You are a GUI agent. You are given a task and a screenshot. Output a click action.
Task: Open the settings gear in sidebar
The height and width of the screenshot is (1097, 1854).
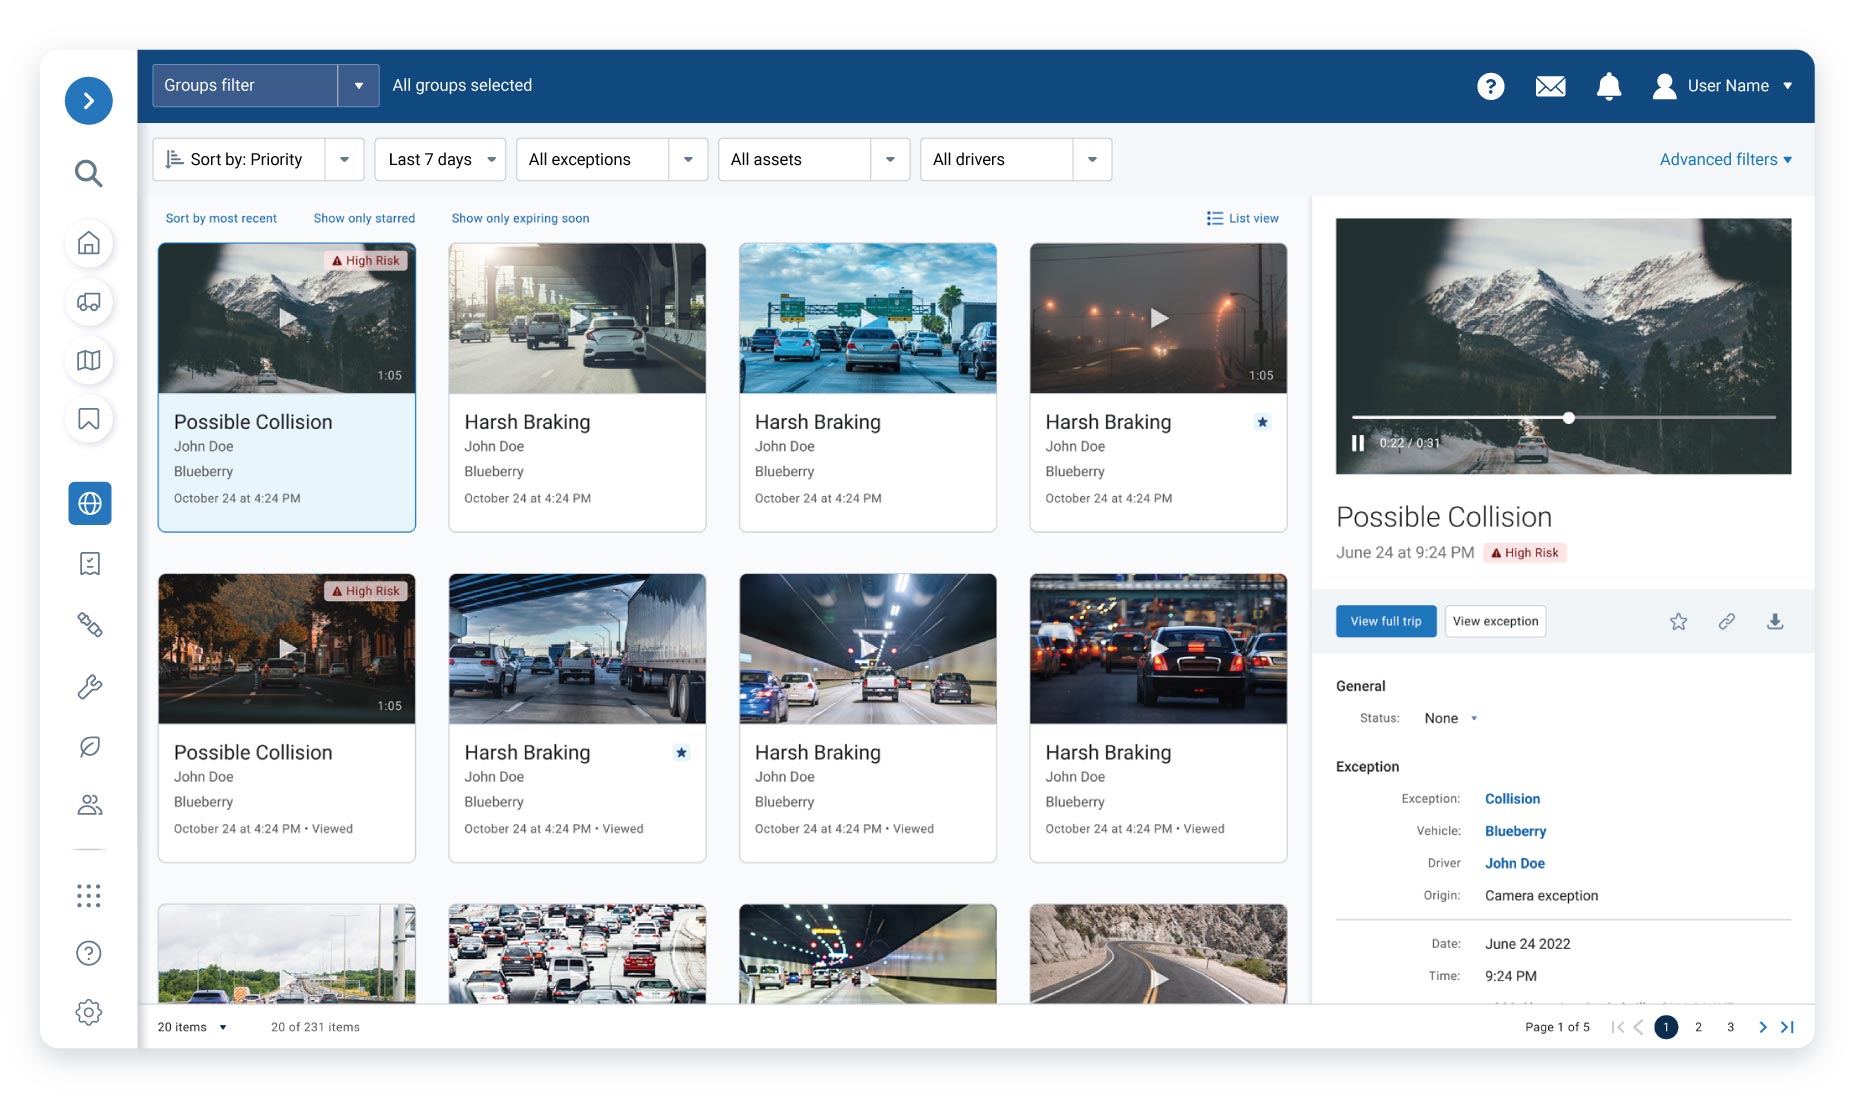(89, 1012)
